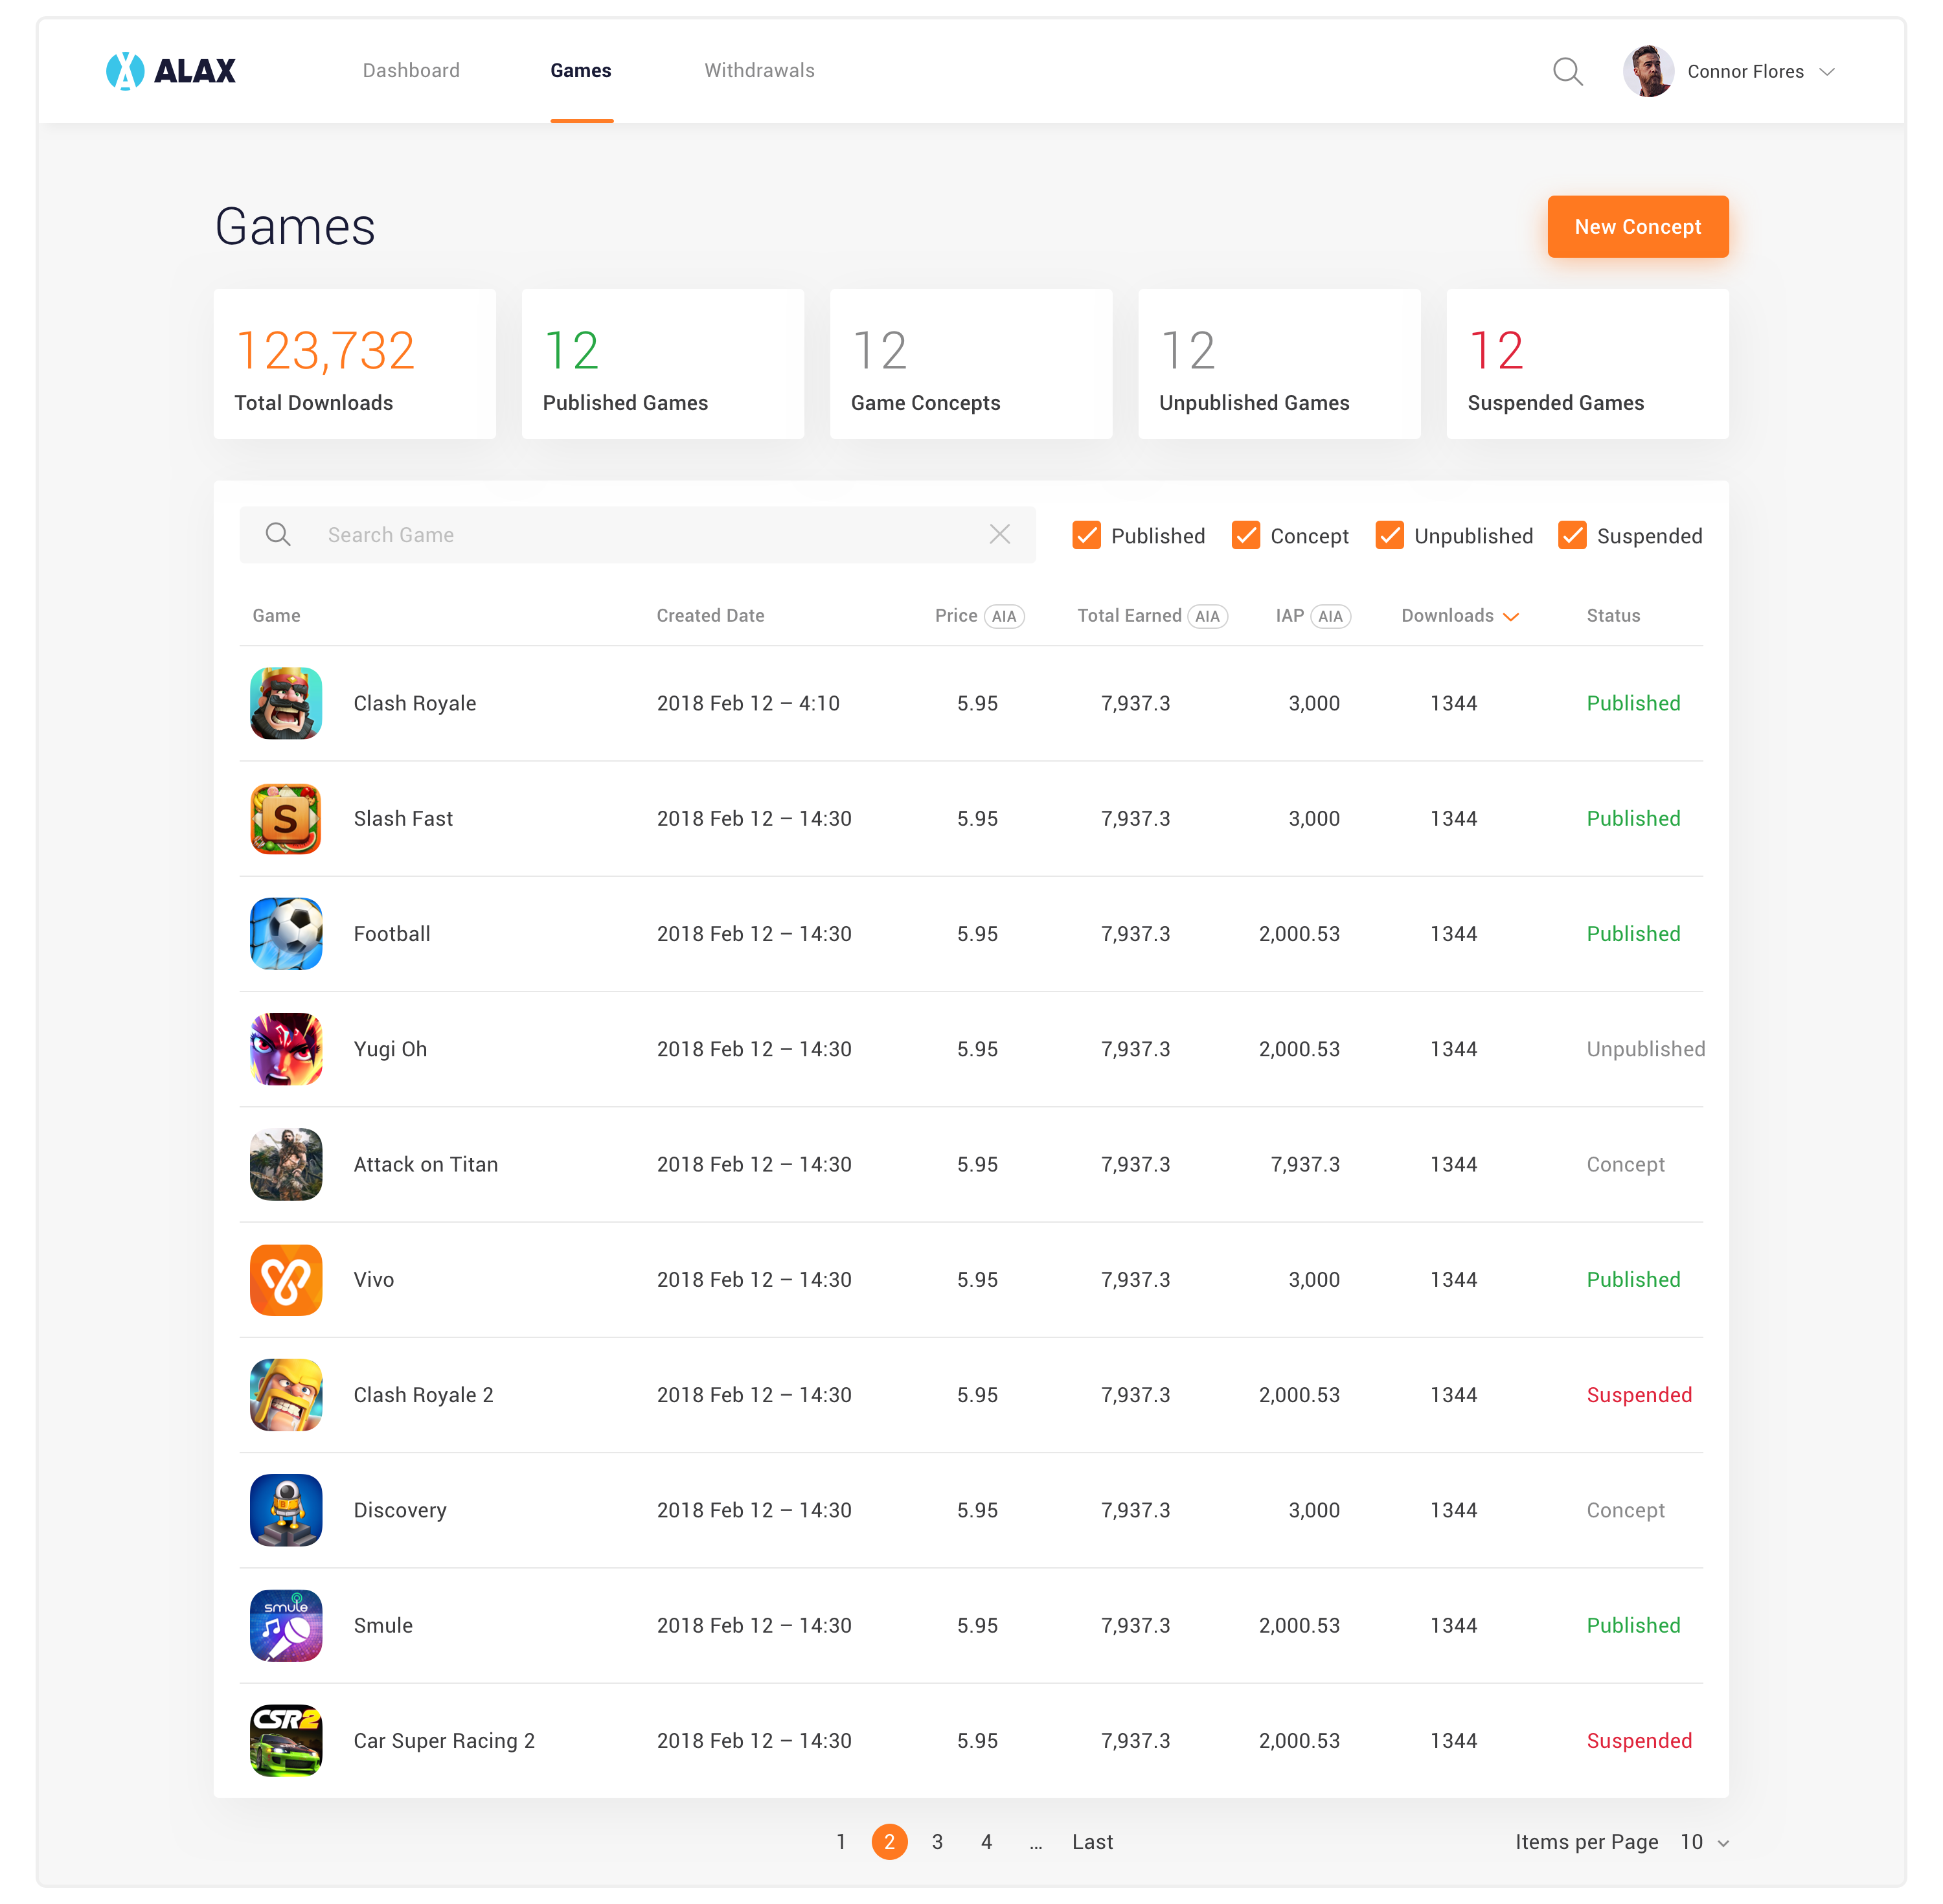Click the Search Game input field
Screen dimensions: 1943x1904
(x=640, y=535)
